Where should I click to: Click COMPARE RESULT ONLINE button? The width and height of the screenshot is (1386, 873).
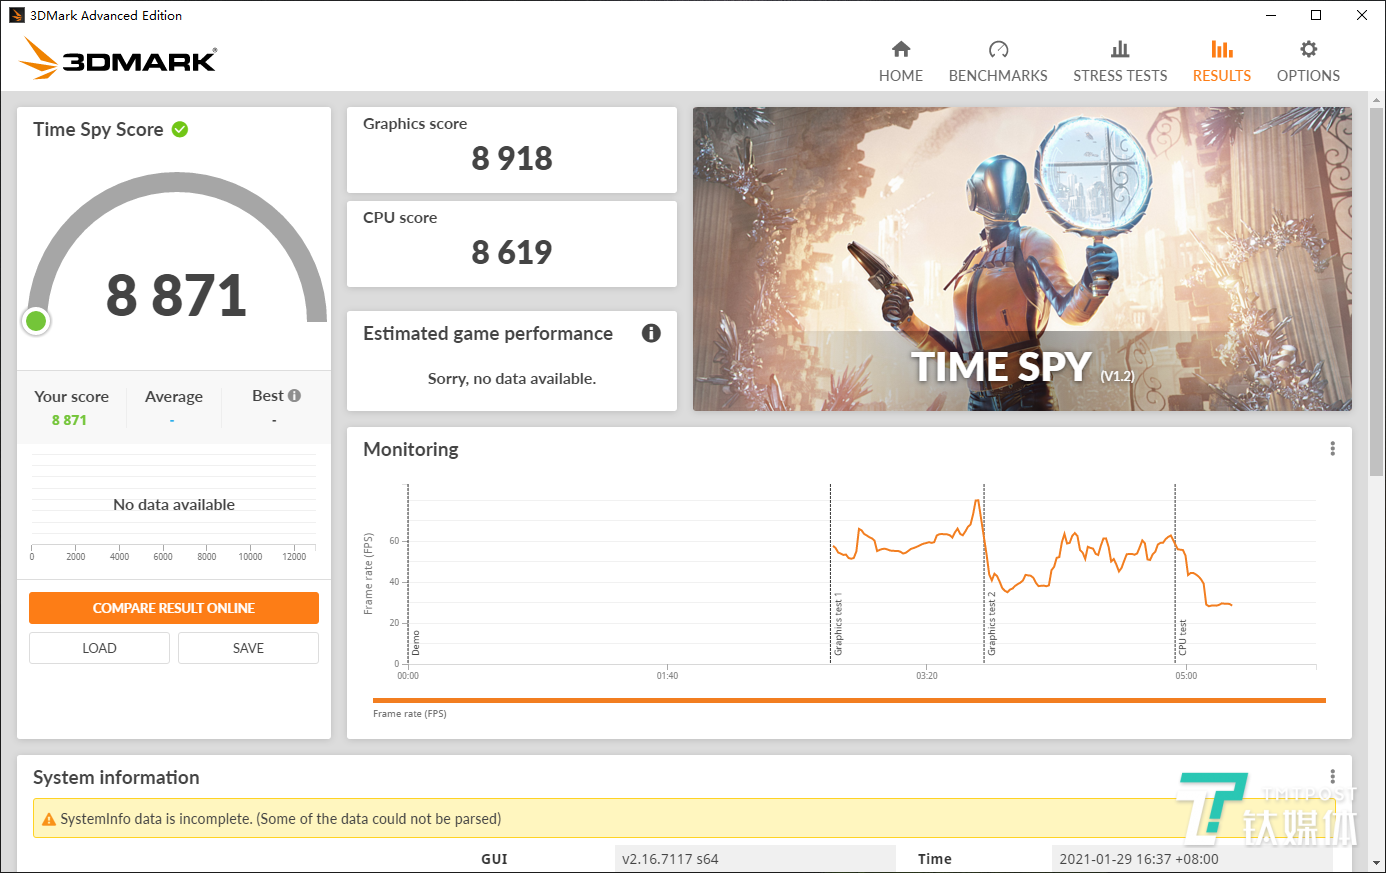174,608
